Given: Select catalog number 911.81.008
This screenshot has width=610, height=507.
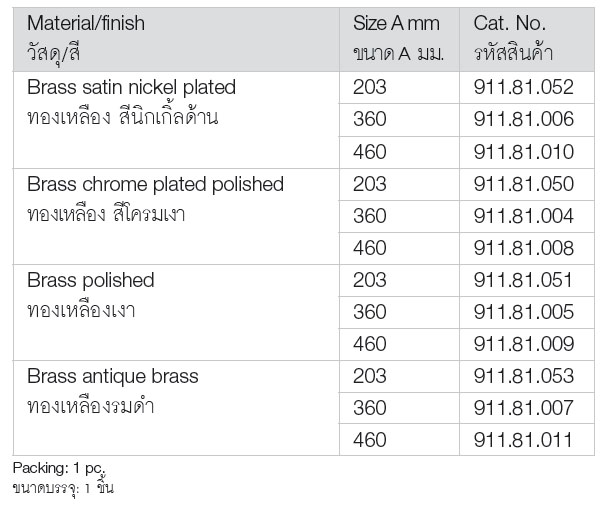Looking at the screenshot, I should [x=523, y=248].
